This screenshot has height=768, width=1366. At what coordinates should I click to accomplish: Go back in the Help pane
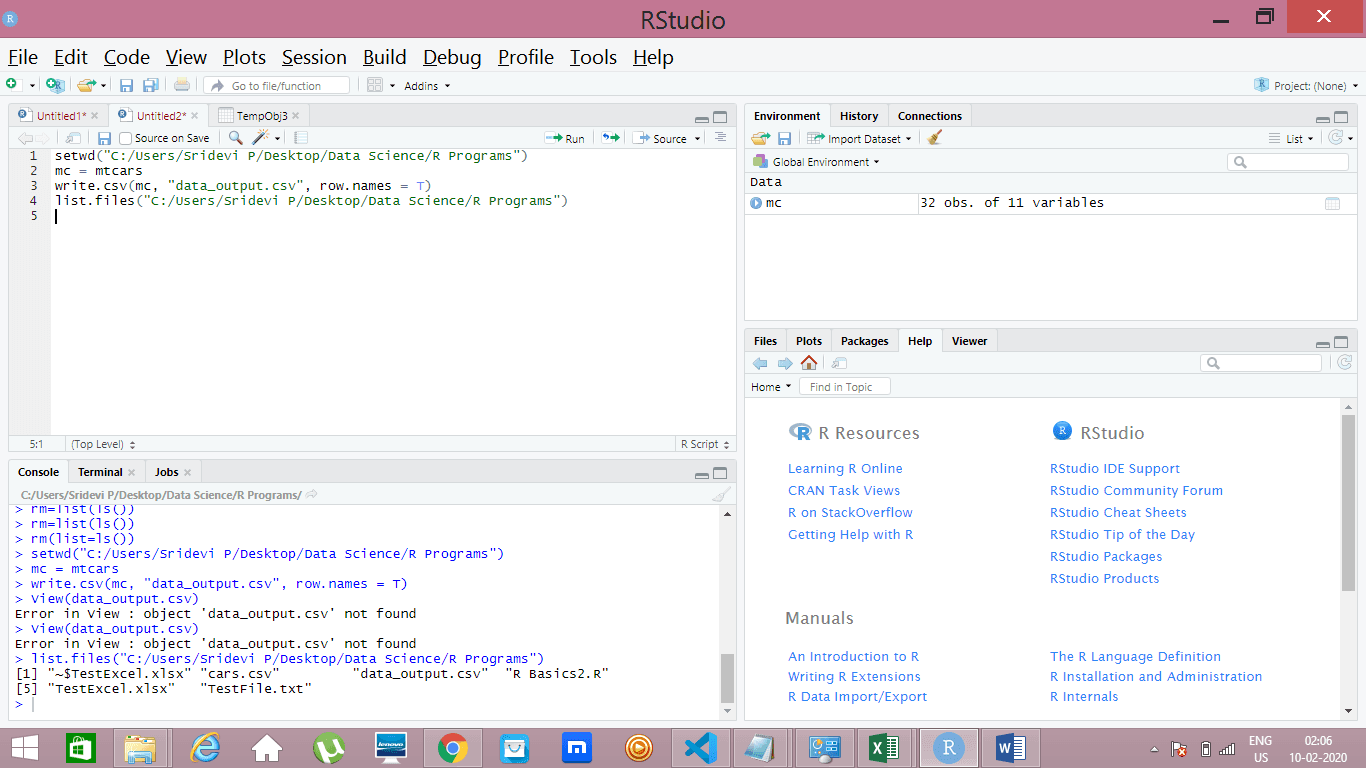pyautogui.click(x=760, y=363)
